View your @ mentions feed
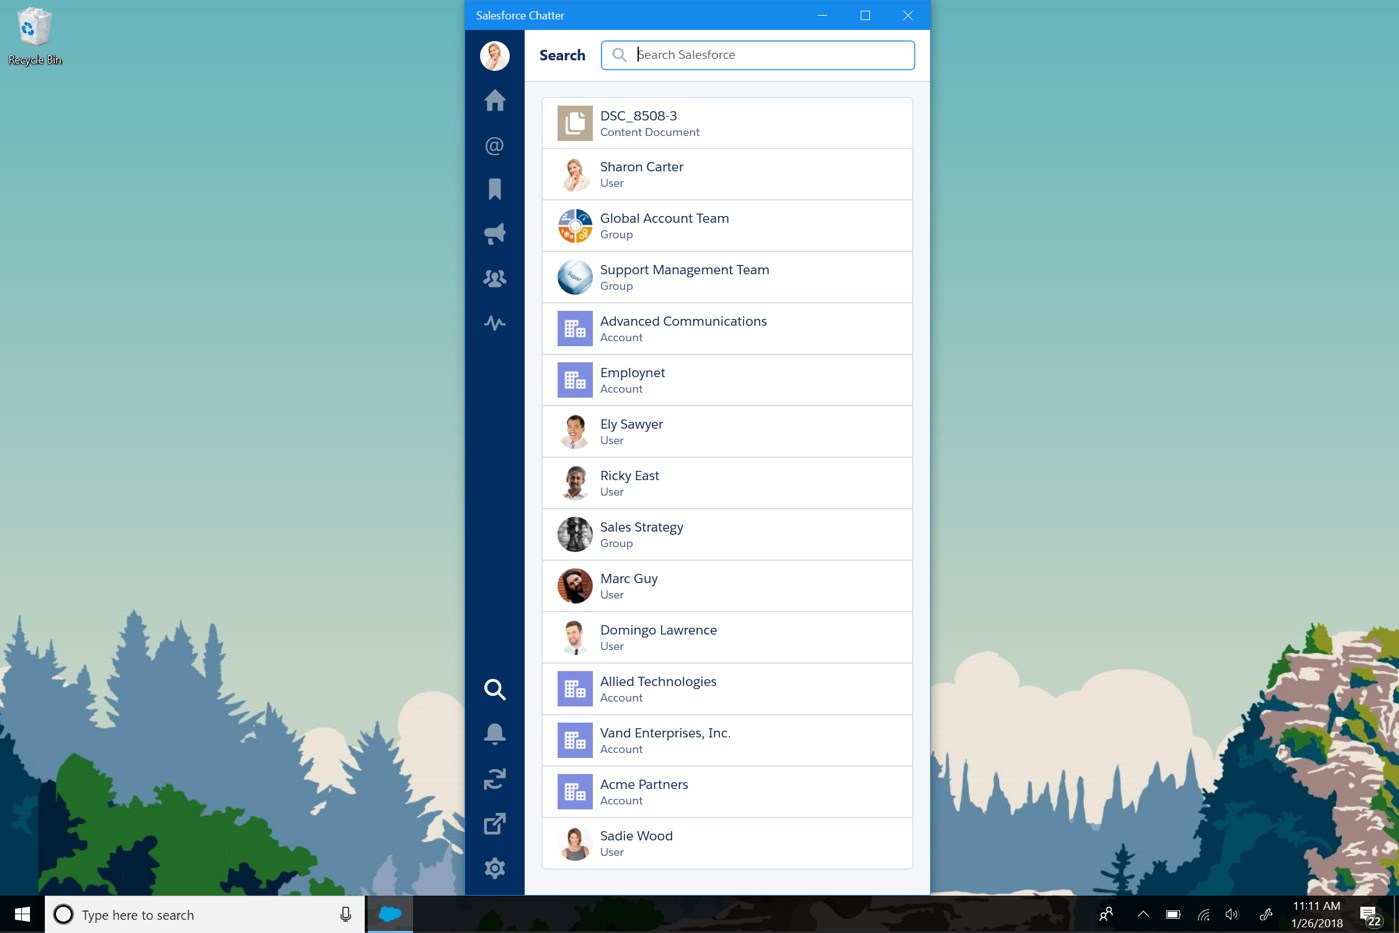The height and width of the screenshot is (933, 1399). [x=494, y=145]
